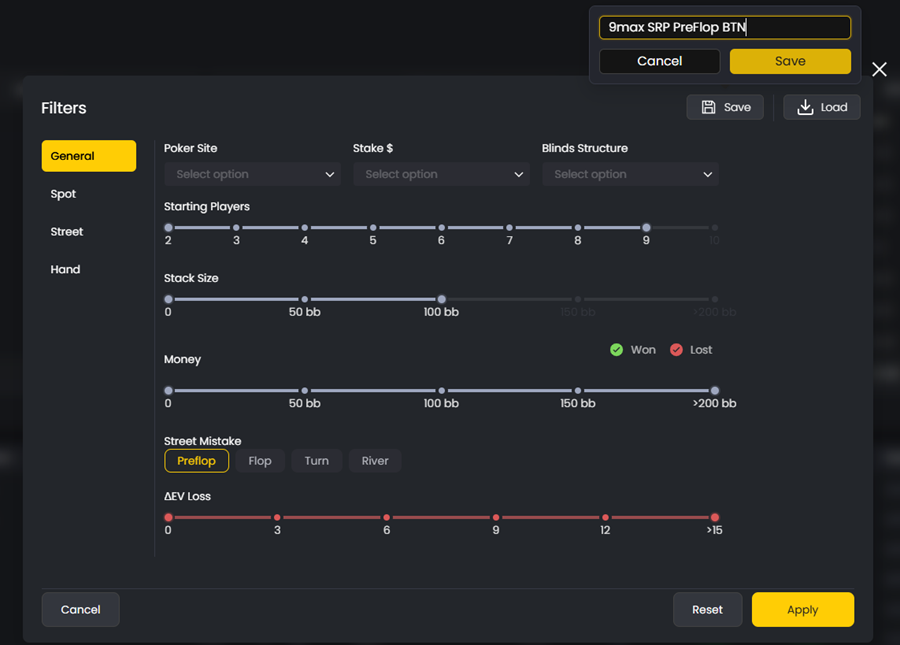Select the General filter tab
The image size is (900, 645).
[x=88, y=156]
